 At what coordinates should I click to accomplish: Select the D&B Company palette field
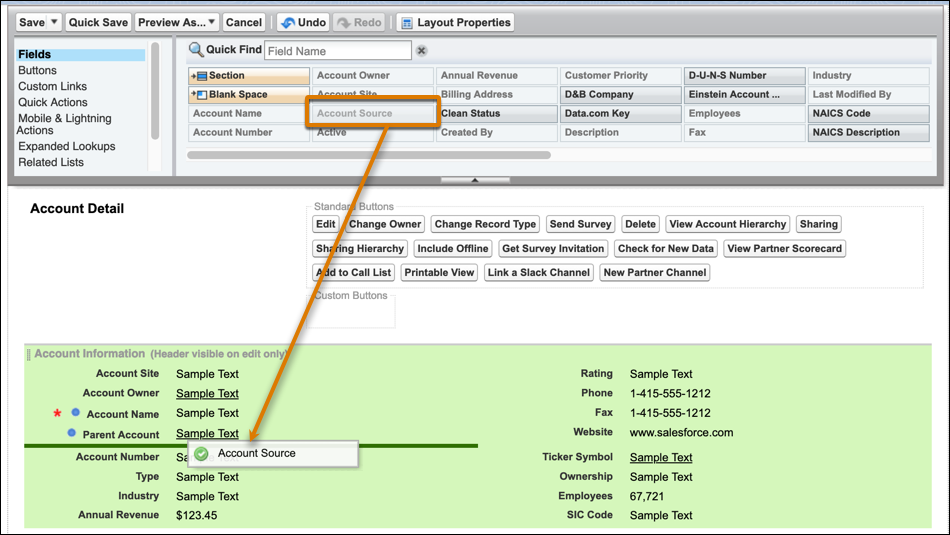pyautogui.click(x=620, y=95)
